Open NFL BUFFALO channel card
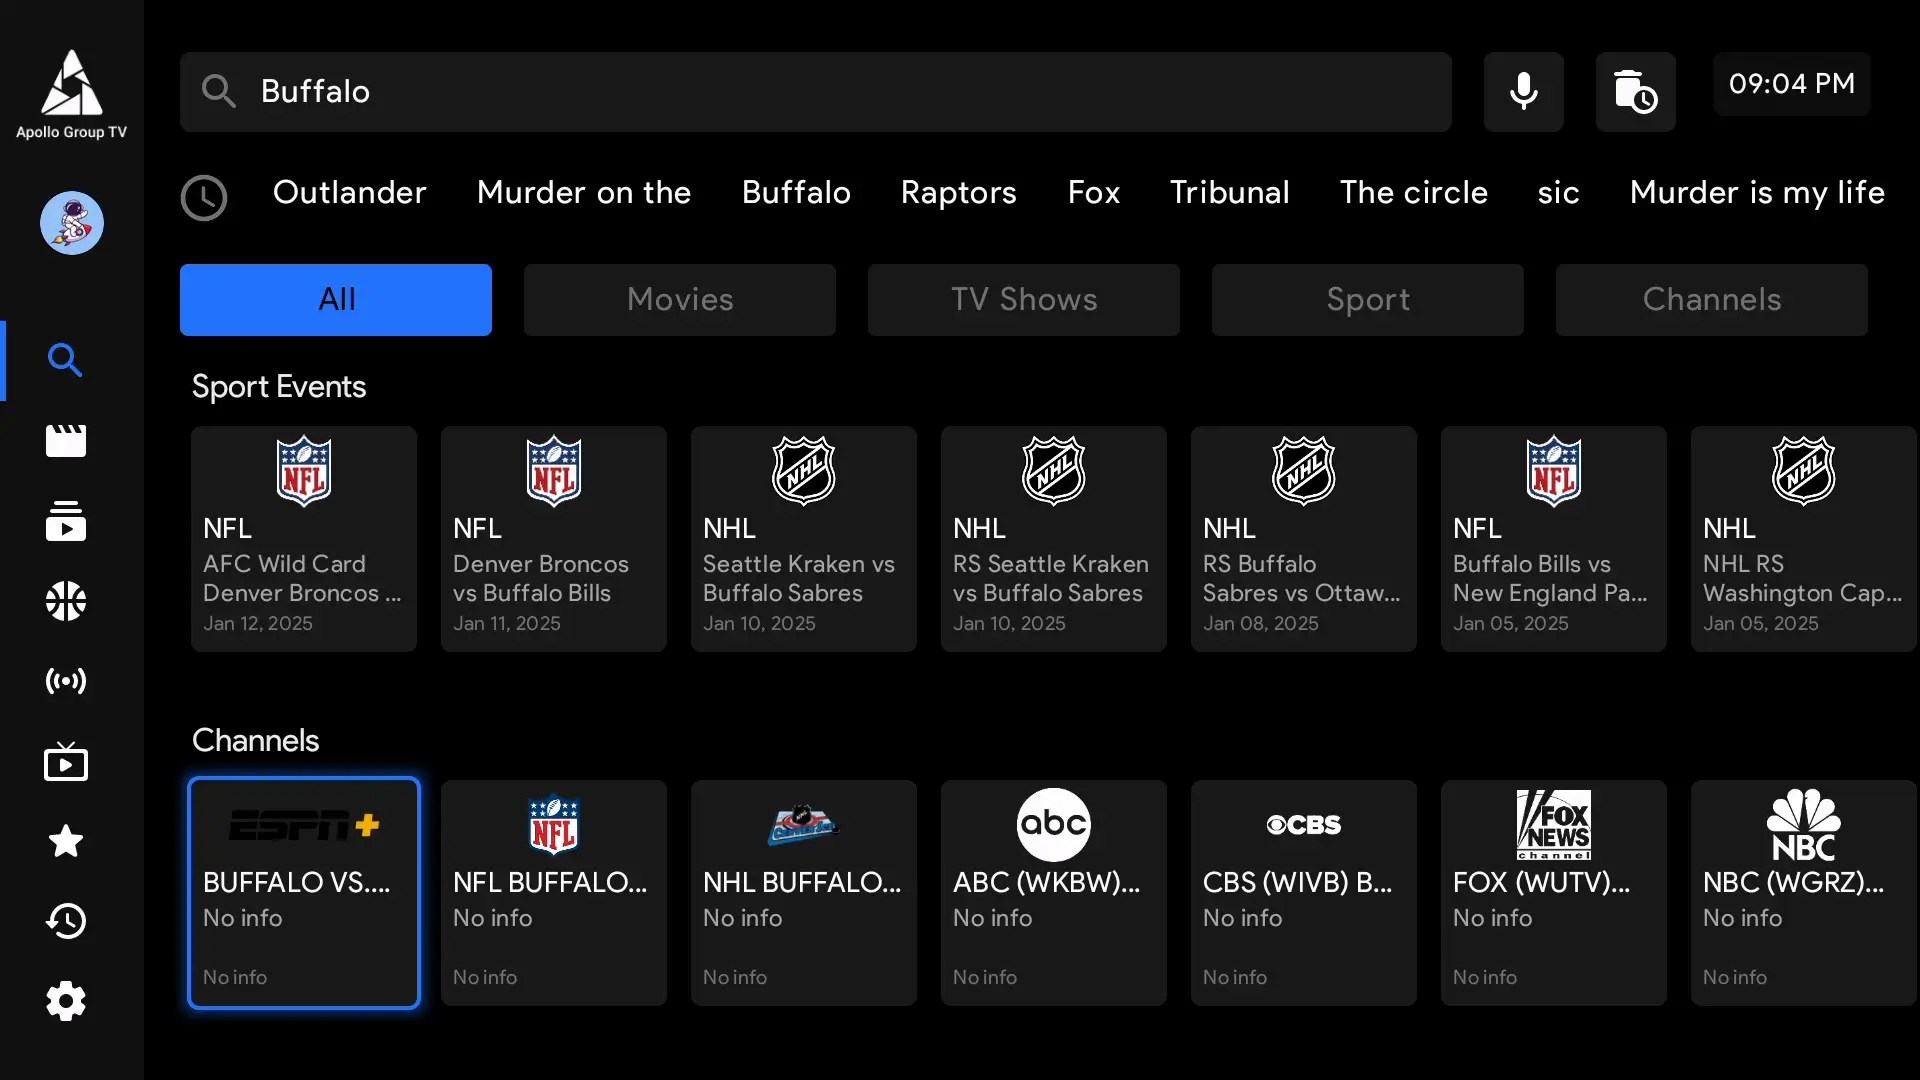The image size is (1920, 1080). click(554, 893)
